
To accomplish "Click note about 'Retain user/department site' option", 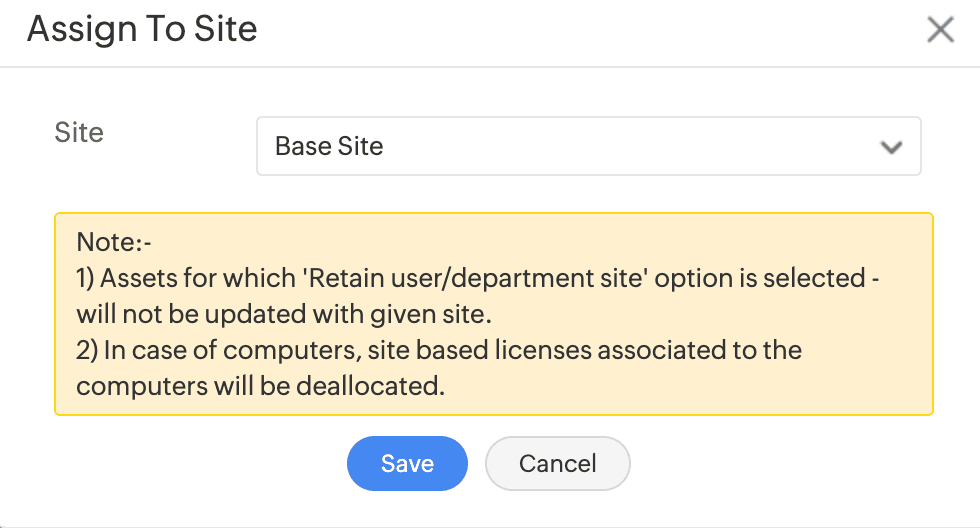I will click(478, 278).
